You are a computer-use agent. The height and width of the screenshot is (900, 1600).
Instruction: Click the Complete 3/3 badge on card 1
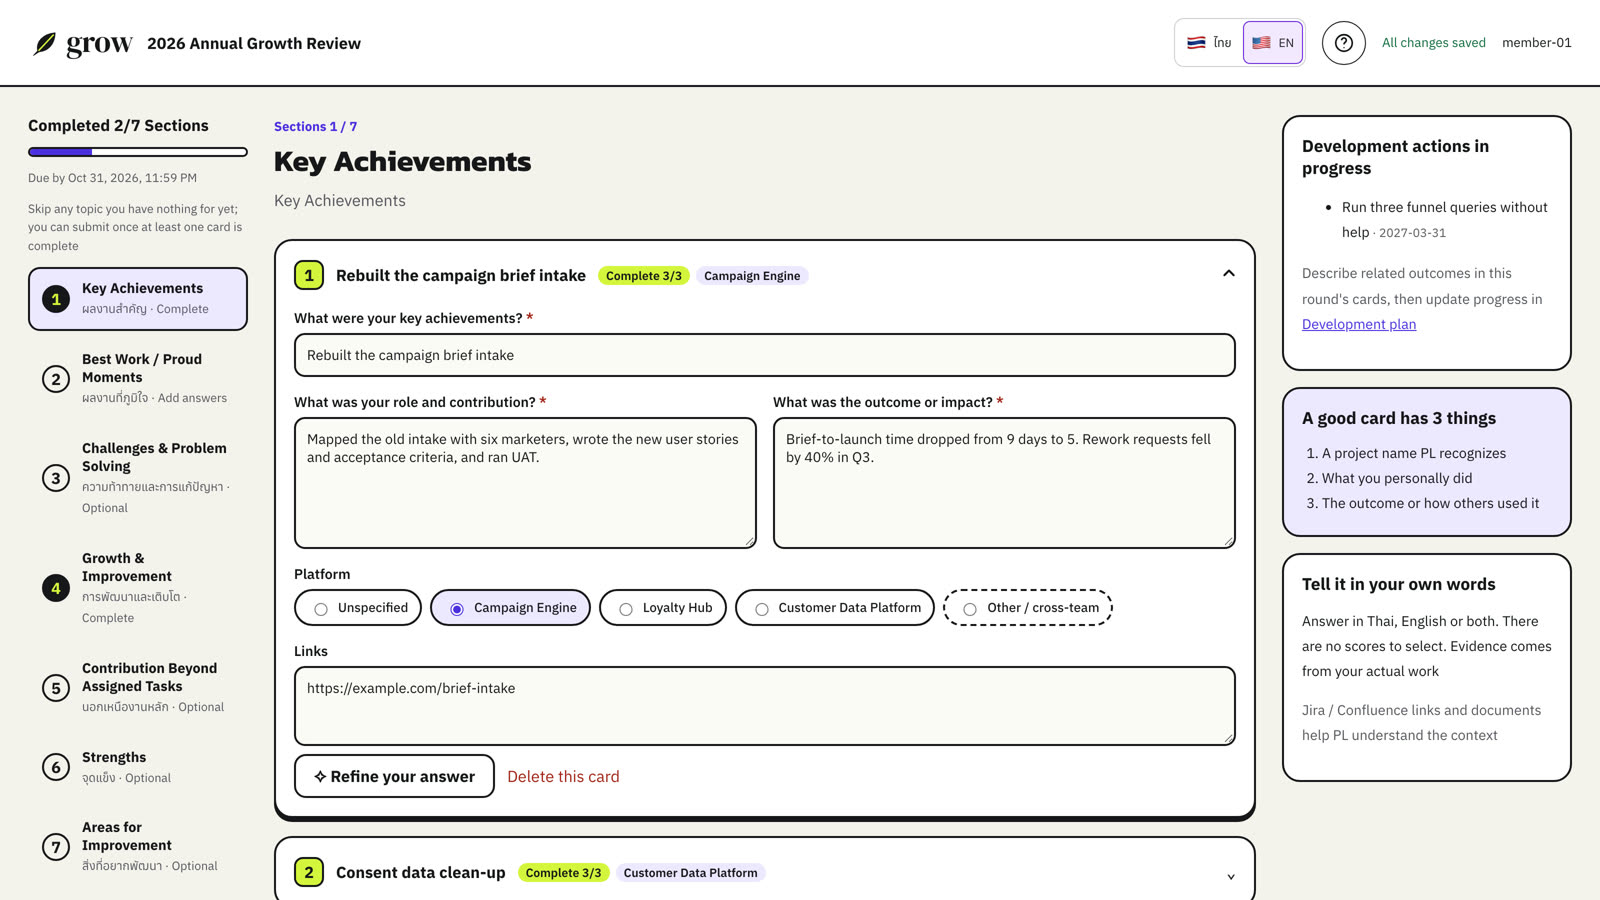(x=644, y=276)
